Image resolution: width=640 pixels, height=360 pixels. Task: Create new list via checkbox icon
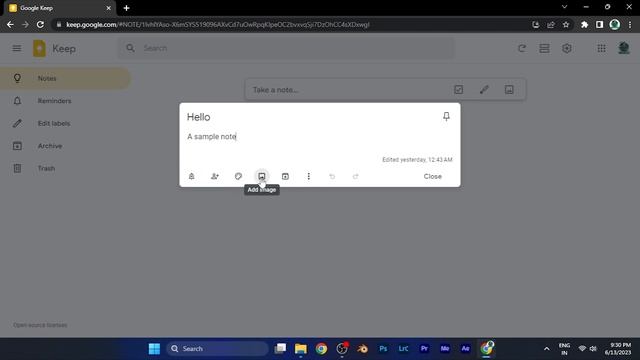(x=458, y=89)
